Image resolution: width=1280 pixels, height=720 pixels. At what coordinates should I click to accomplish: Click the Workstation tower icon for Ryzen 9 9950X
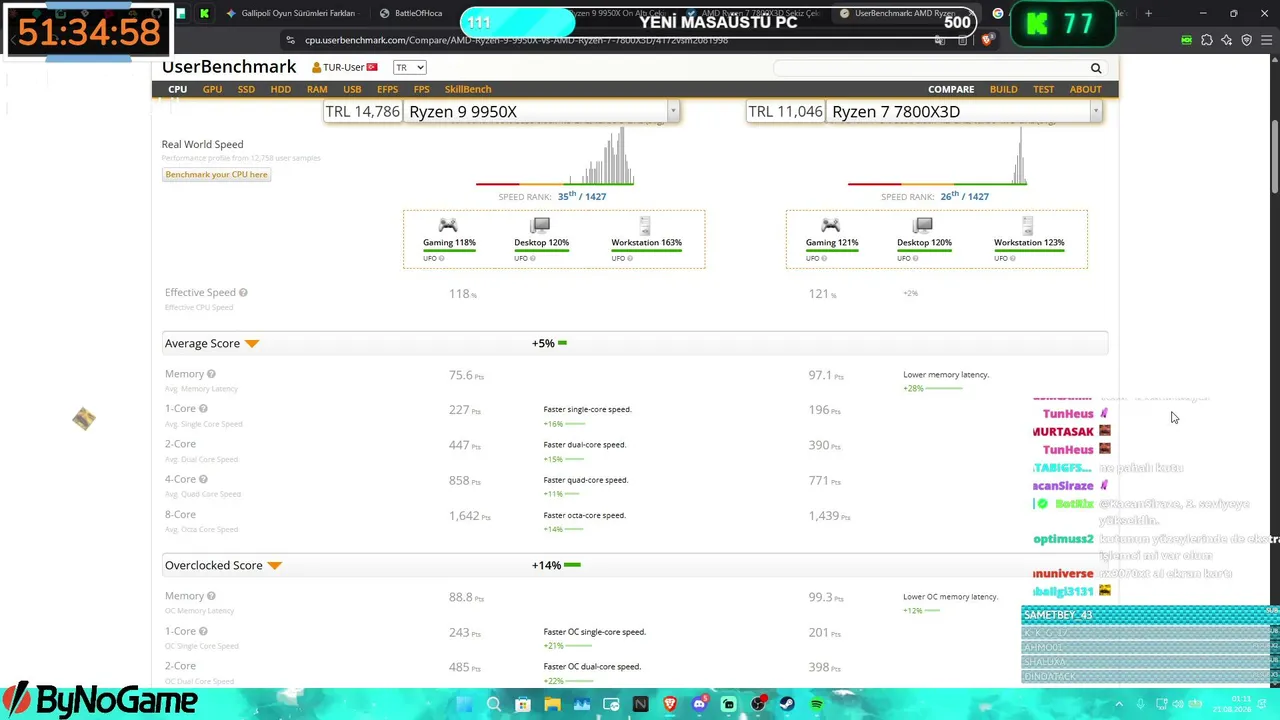(645, 226)
